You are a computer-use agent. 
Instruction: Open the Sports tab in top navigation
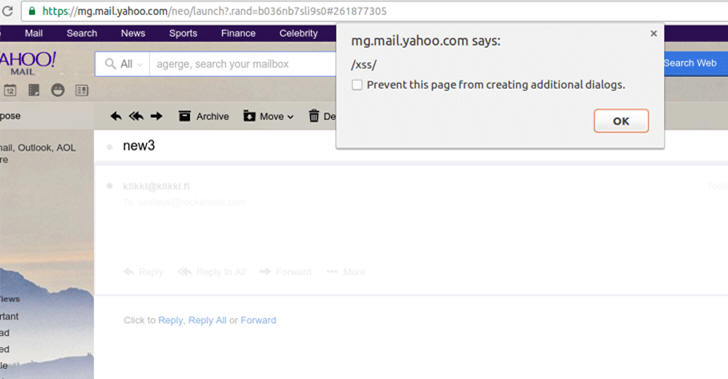(183, 33)
